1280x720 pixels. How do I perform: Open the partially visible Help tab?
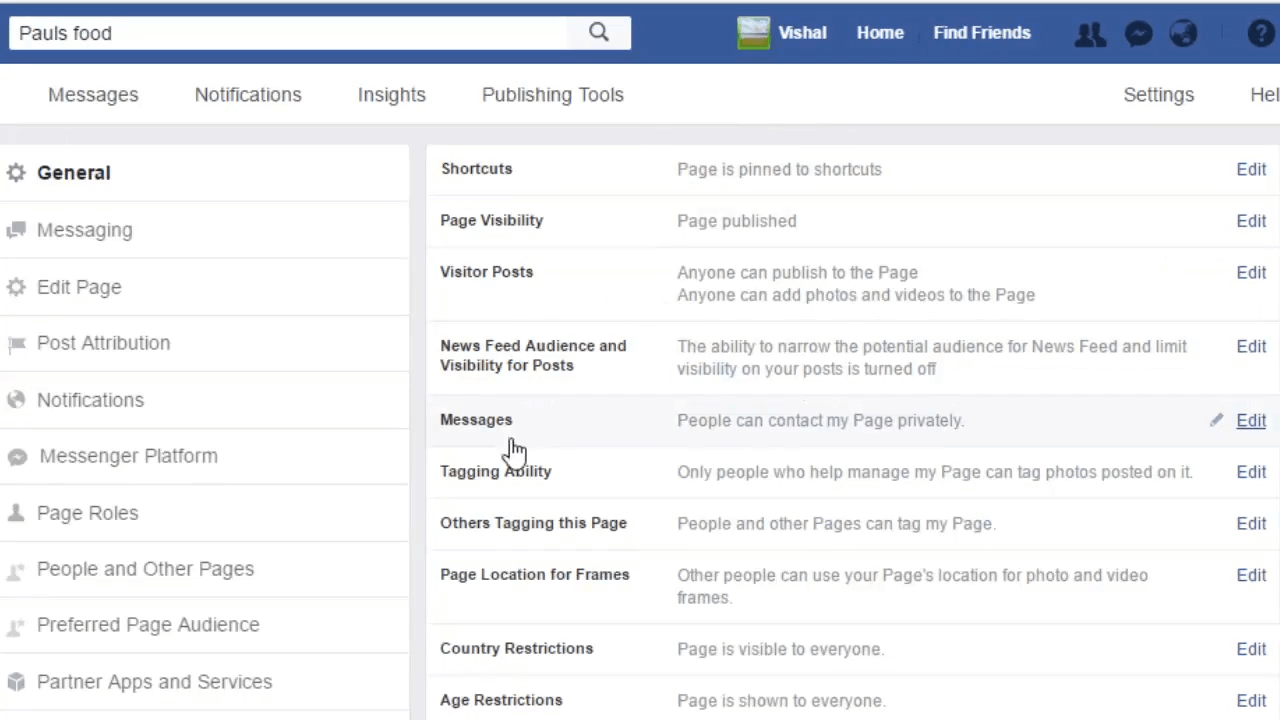point(1265,95)
